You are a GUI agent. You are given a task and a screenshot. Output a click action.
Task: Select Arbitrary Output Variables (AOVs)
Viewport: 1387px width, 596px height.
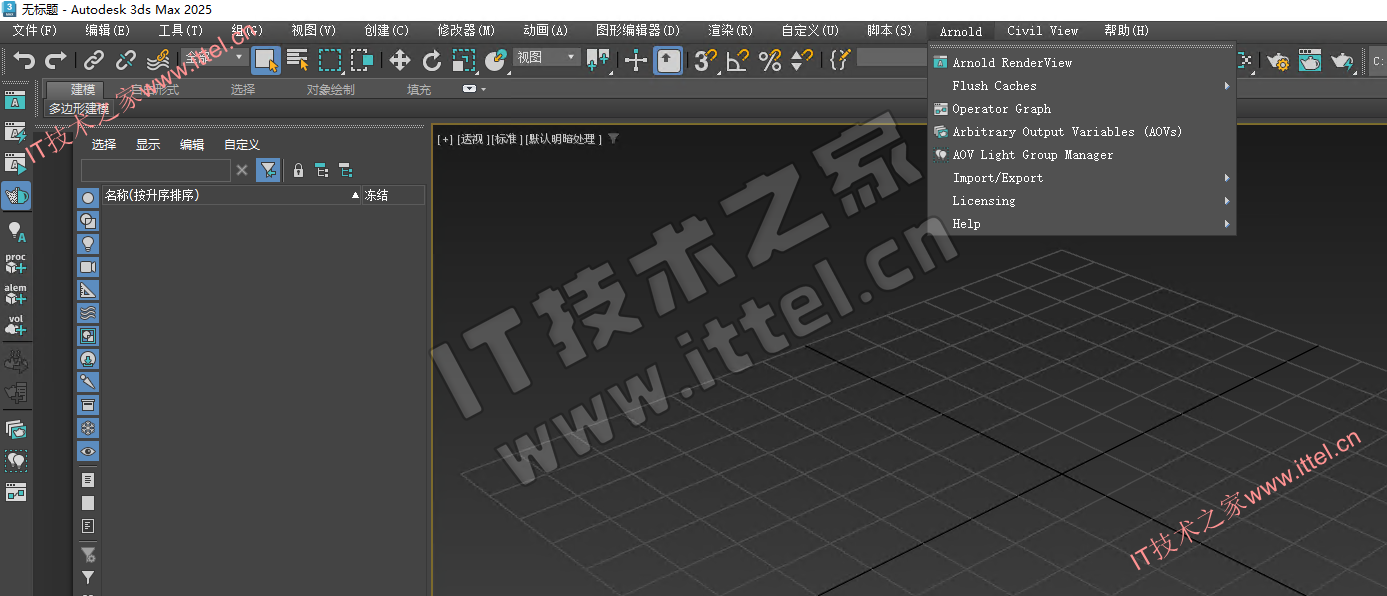tap(1082, 132)
